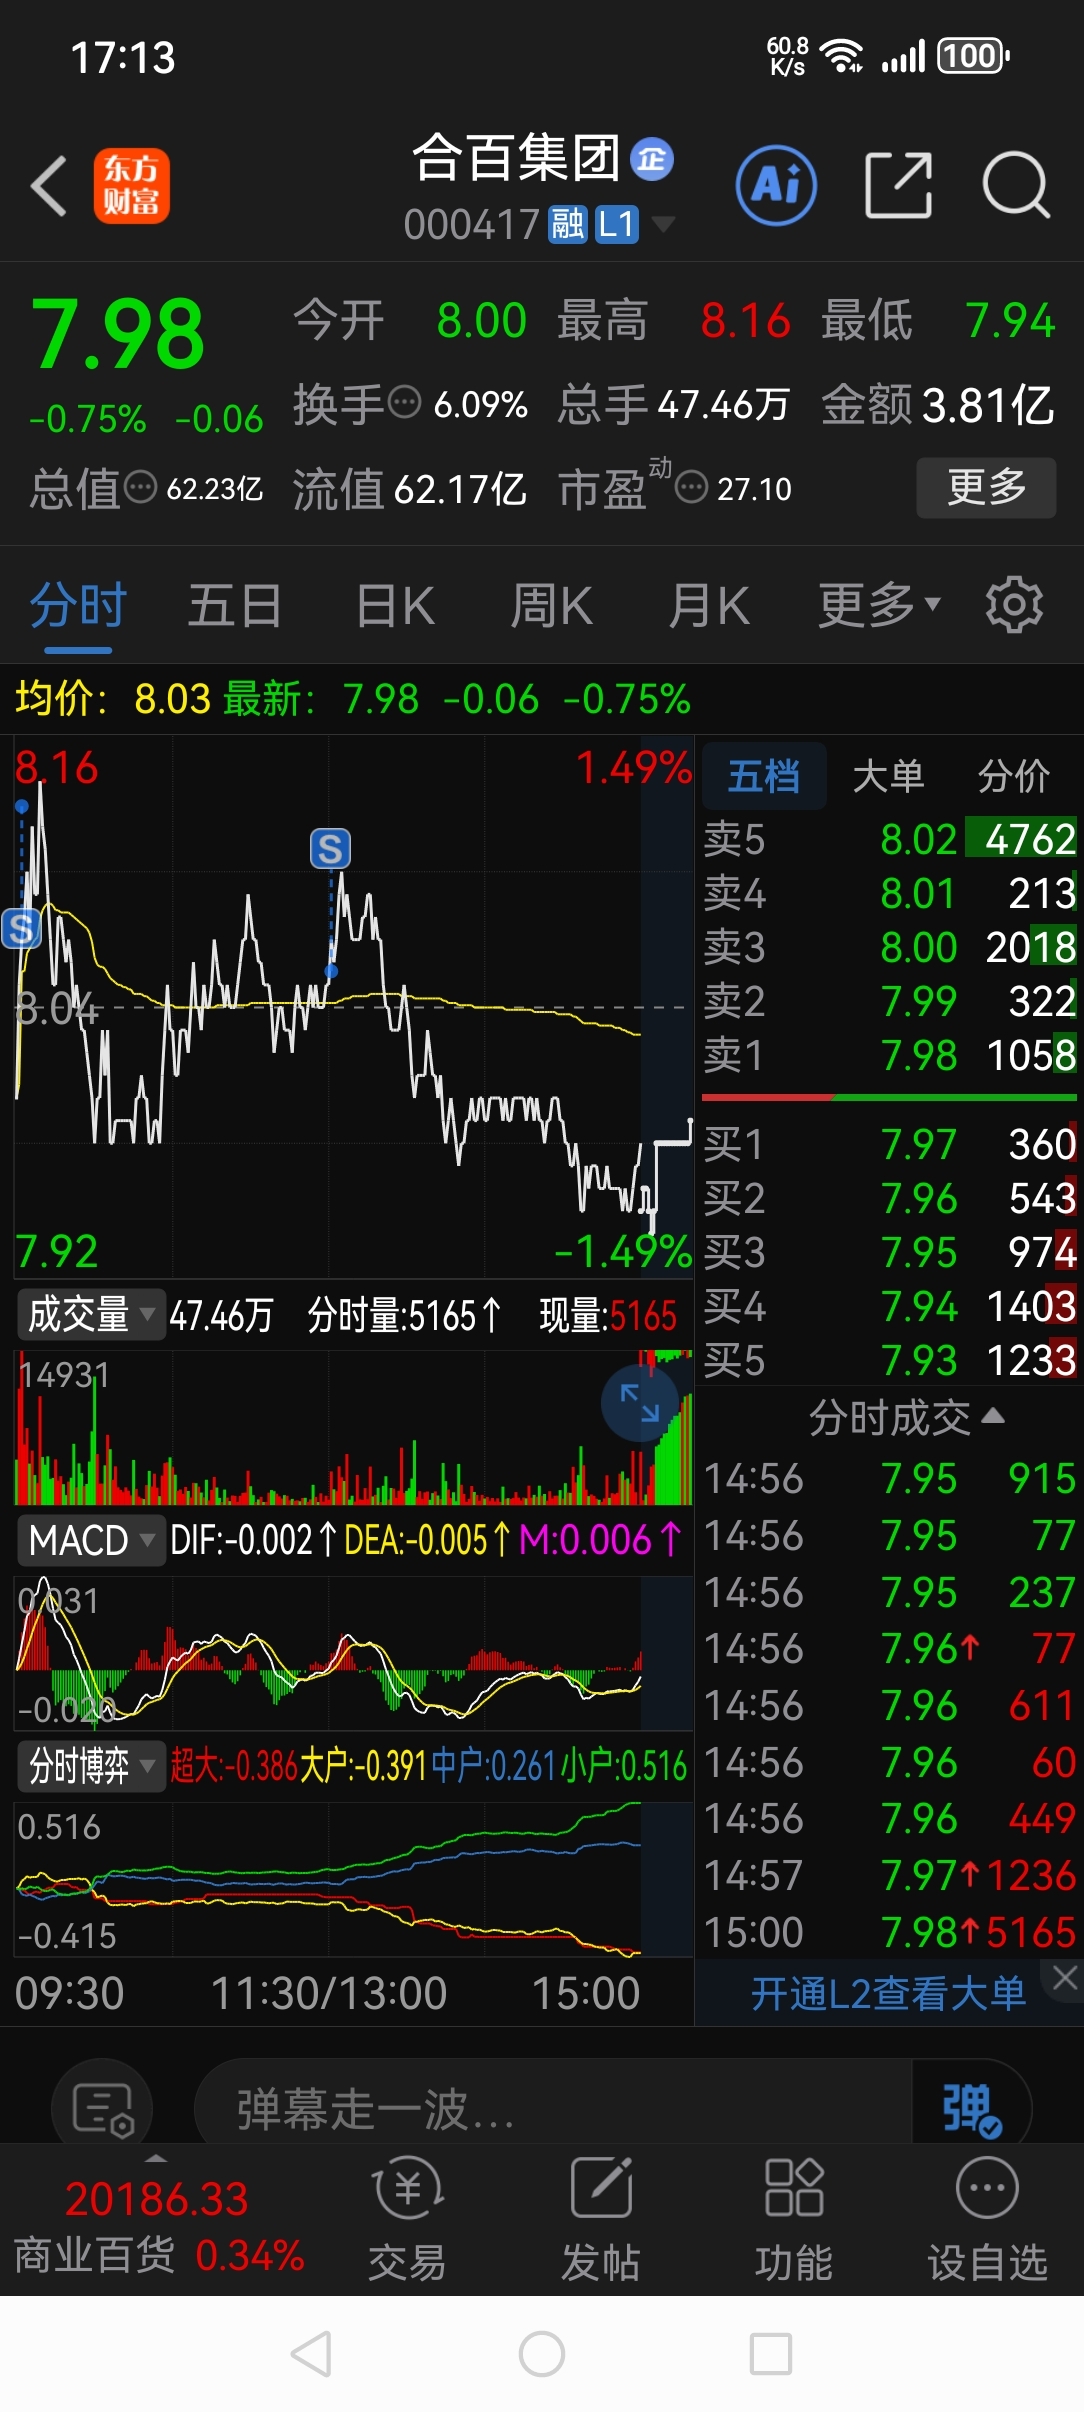Viewport: 1084px width, 2412px height.
Task: Tap the 卖3 row at 8.00
Action: click(889, 947)
